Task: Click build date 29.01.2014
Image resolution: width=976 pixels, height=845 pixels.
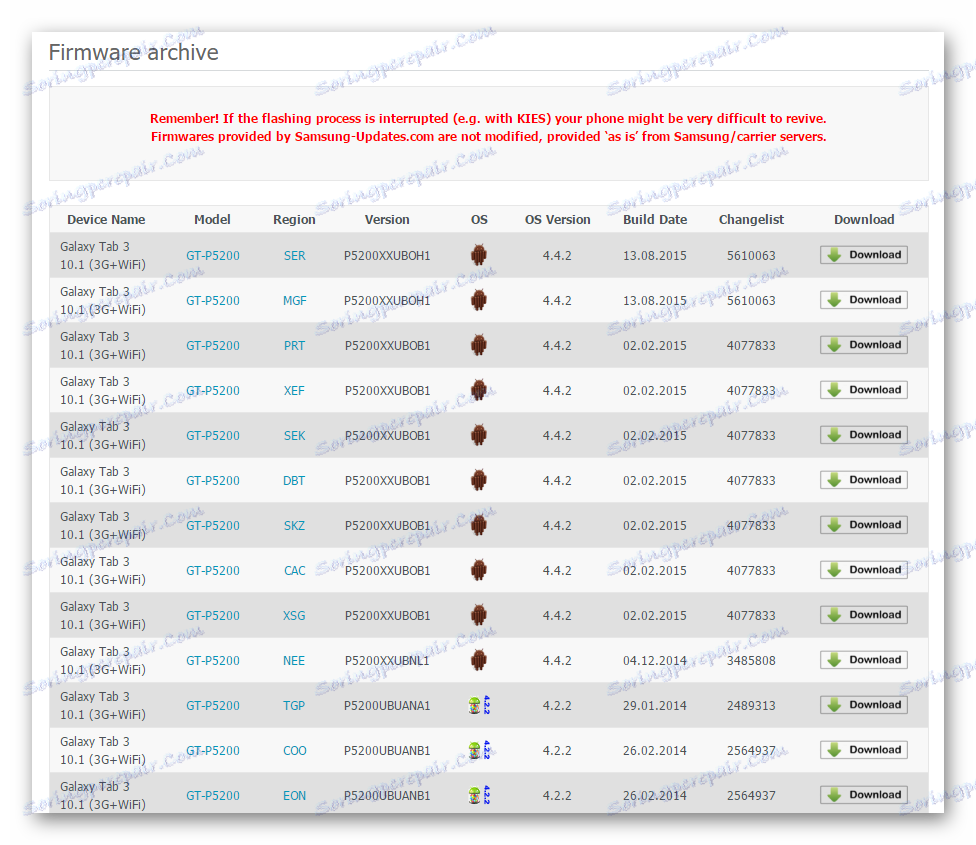Action: 655,706
